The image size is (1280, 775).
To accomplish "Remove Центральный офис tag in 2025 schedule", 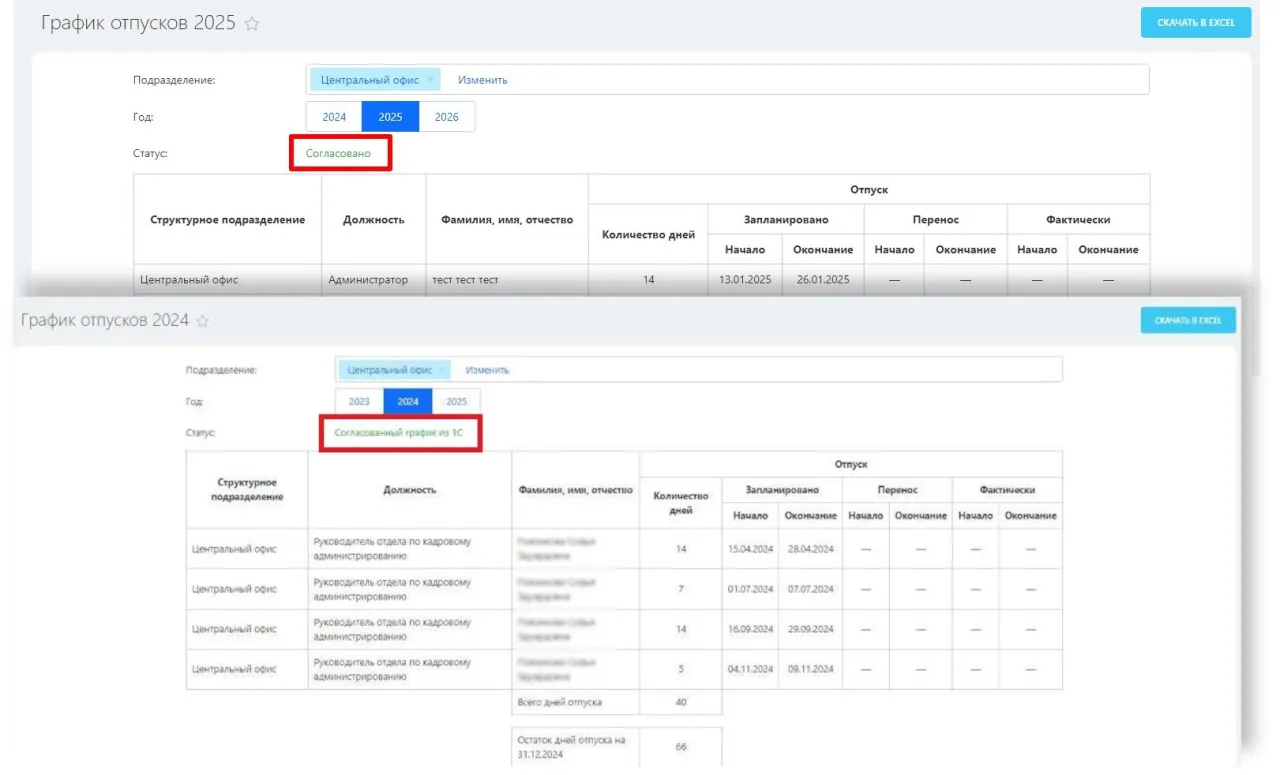I will pos(430,80).
